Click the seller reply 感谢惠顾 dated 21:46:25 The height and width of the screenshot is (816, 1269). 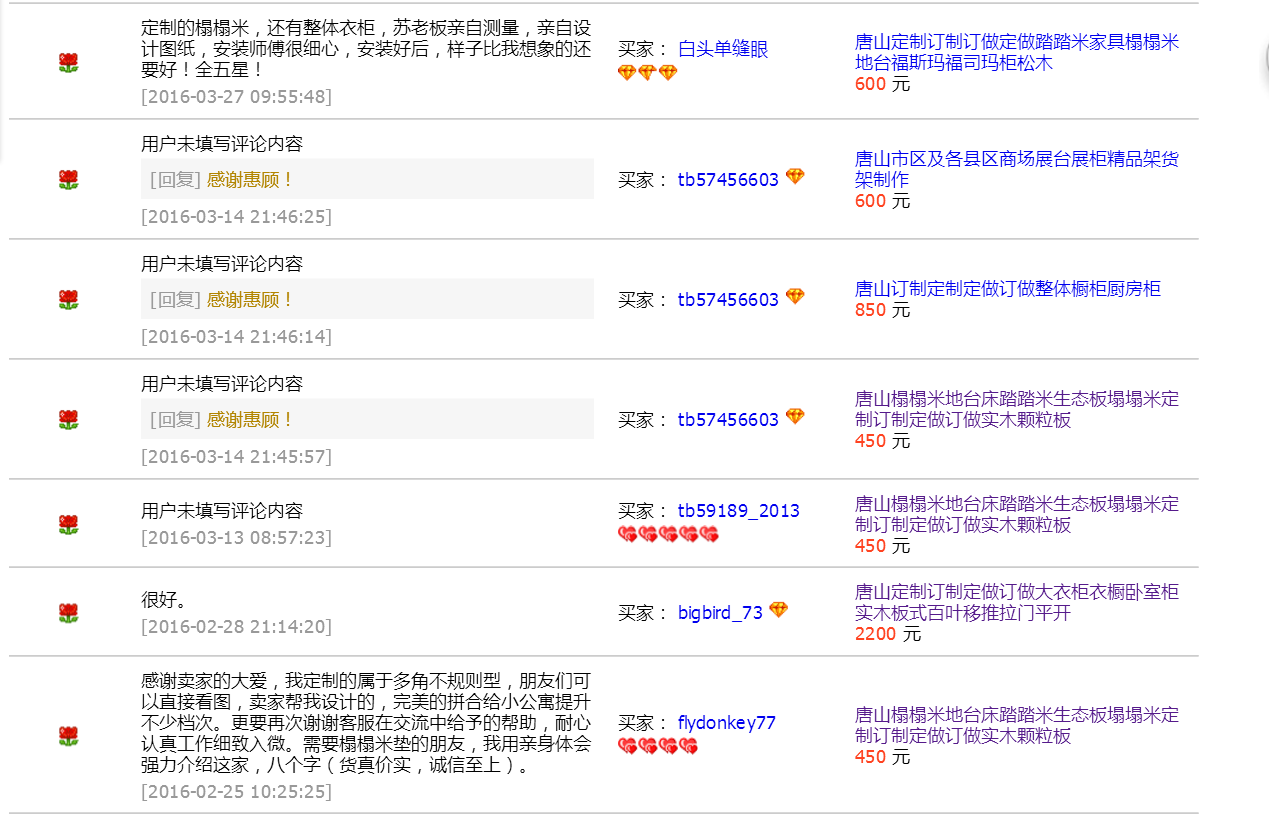tap(250, 180)
